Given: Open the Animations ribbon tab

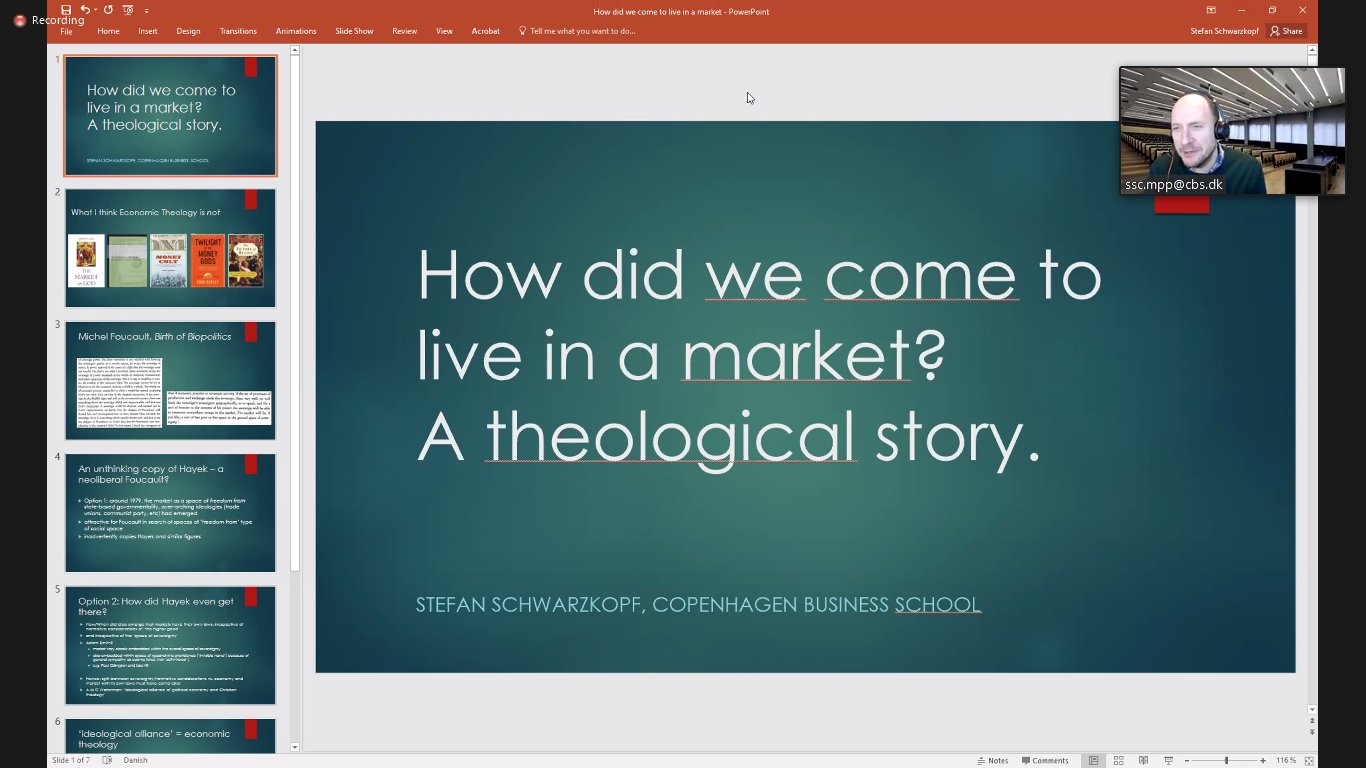Looking at the screenshot, I should tap(296, 31).
